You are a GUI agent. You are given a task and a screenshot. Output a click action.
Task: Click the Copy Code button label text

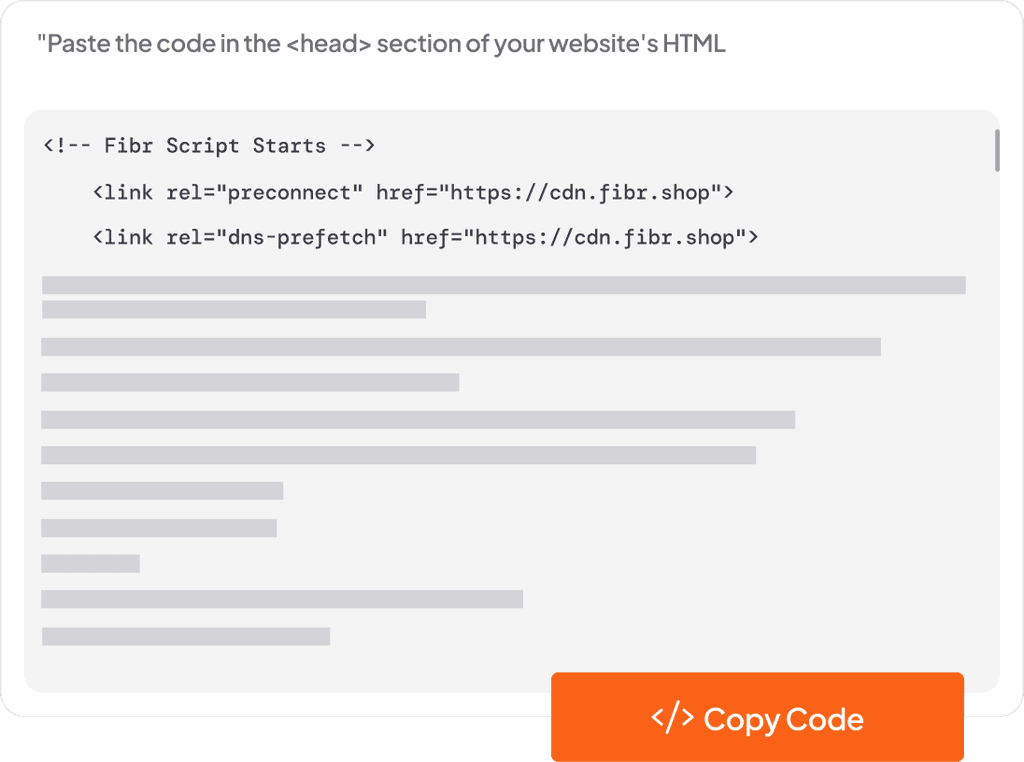point(785,718)
